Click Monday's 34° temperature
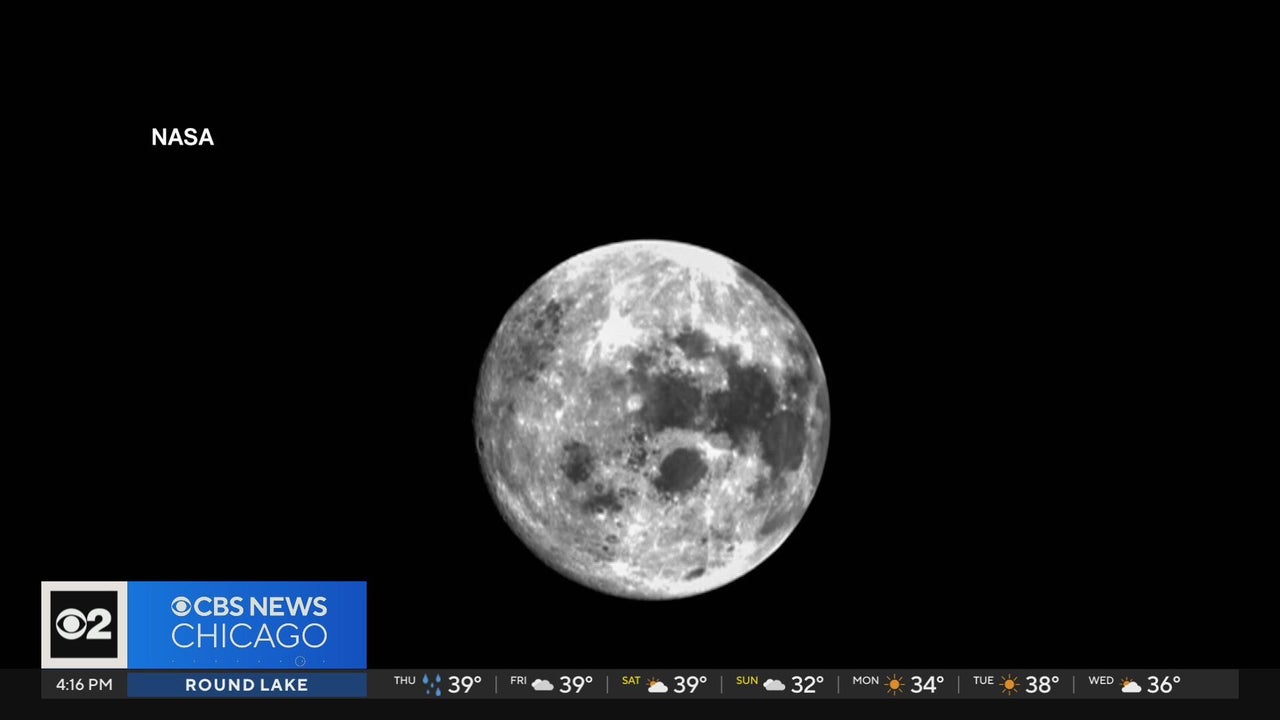Viewport: 1280px width, 720px height. tap(926, 685)
